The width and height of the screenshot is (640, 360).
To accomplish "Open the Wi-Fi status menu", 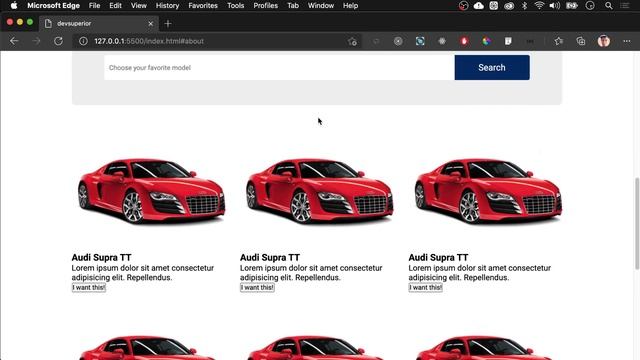I will (x=539, y=6).
